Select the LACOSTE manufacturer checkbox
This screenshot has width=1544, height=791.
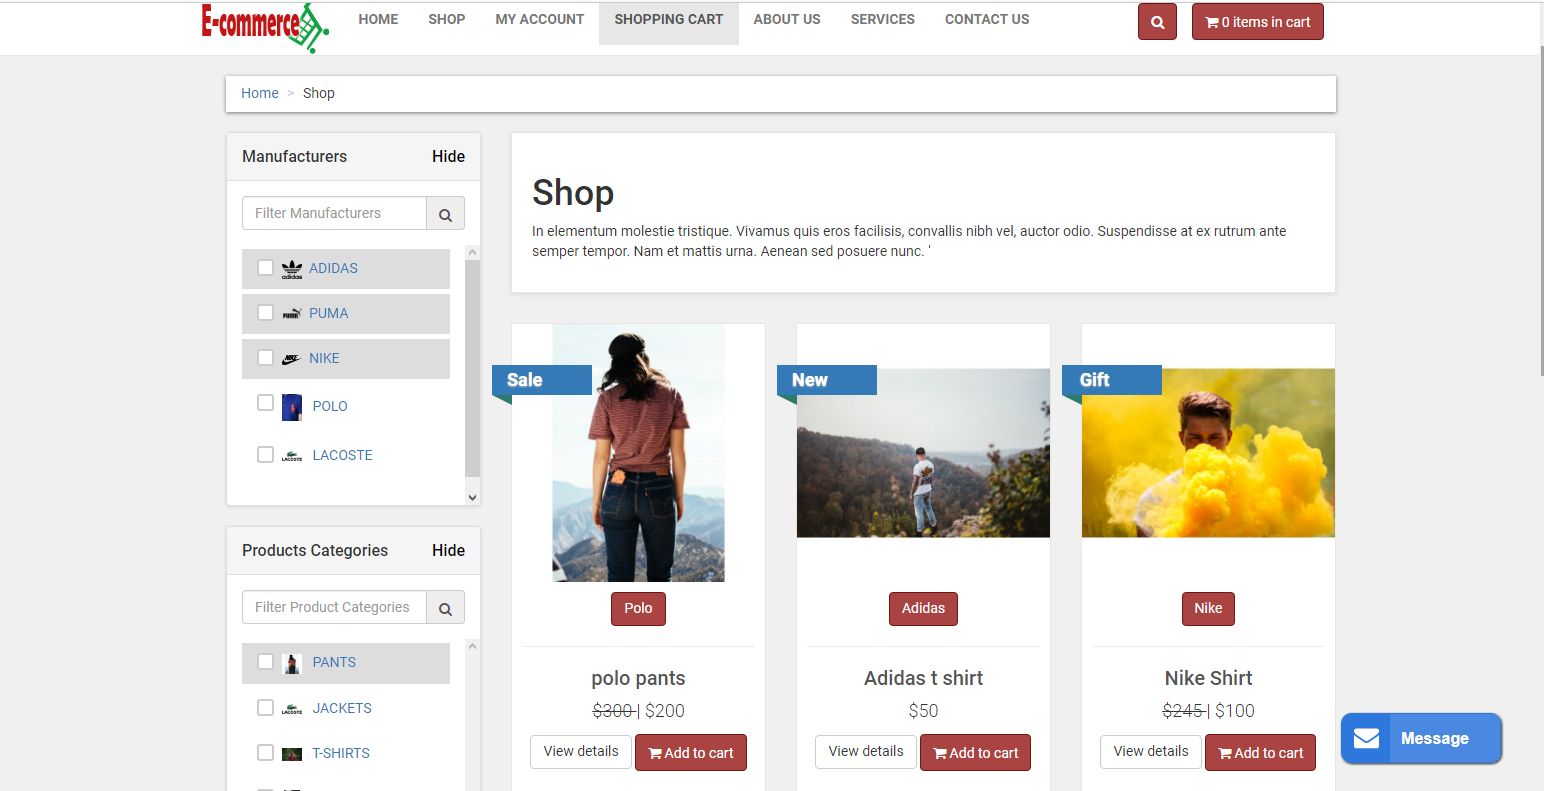click(265, 454)
